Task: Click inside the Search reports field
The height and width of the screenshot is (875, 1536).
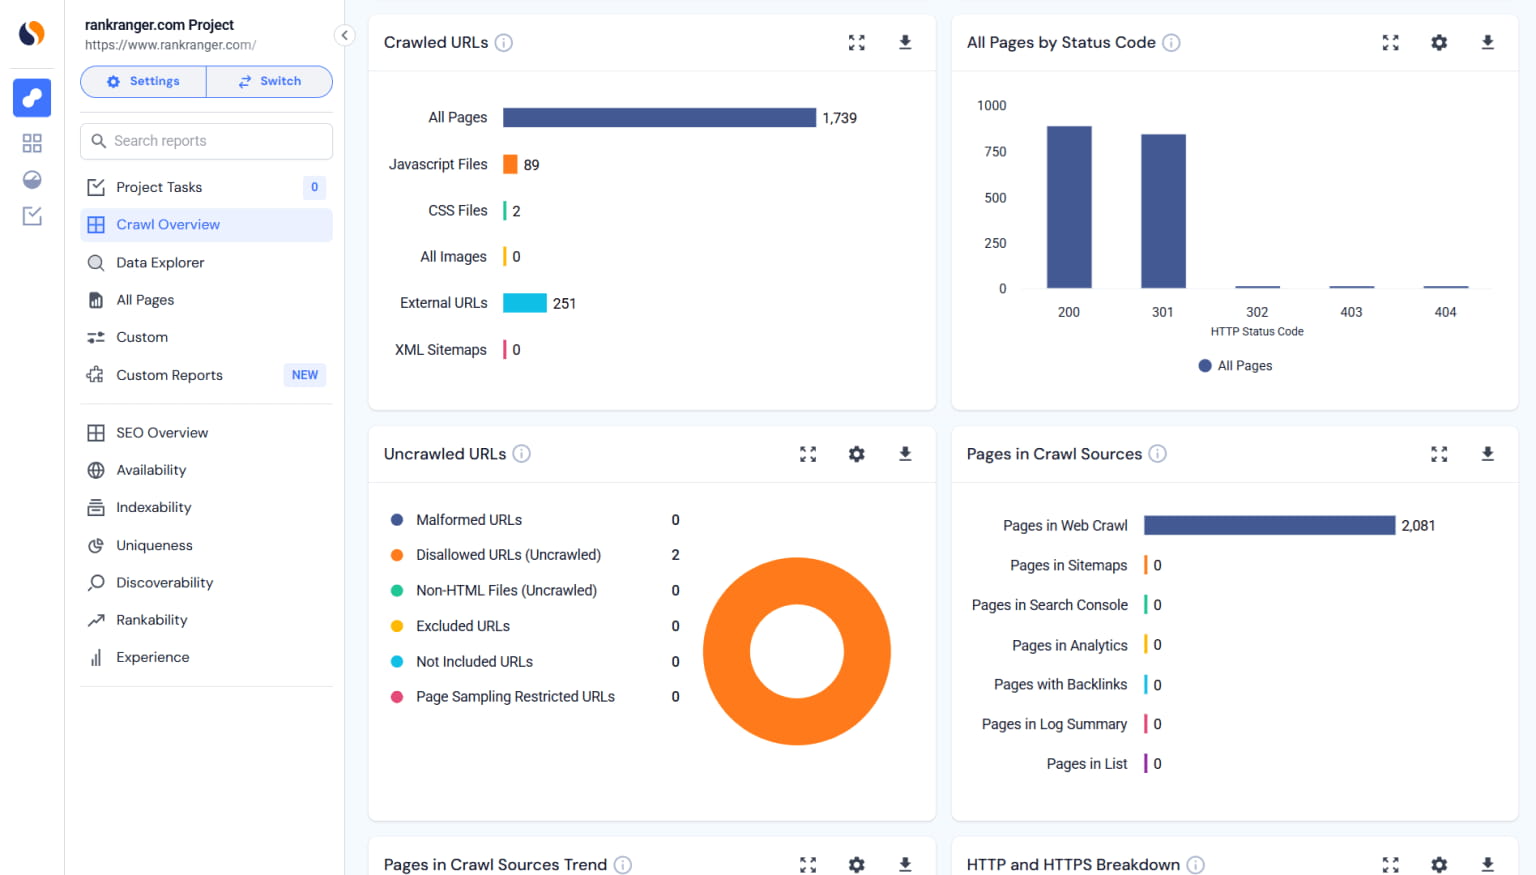Action: pos(205,141)
